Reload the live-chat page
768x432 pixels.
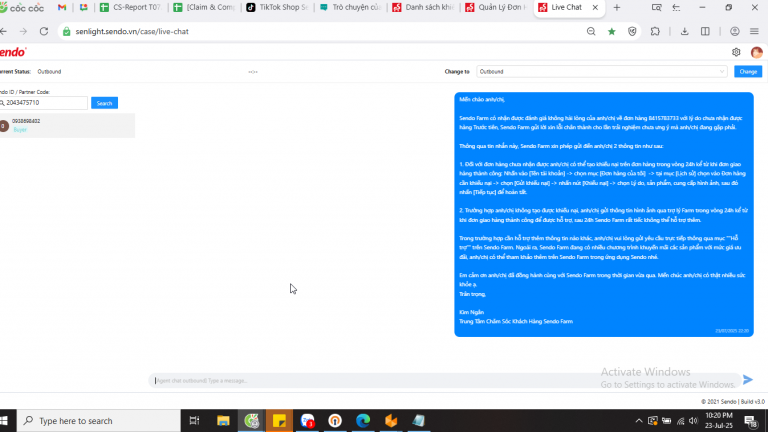[x=44, y=31]
